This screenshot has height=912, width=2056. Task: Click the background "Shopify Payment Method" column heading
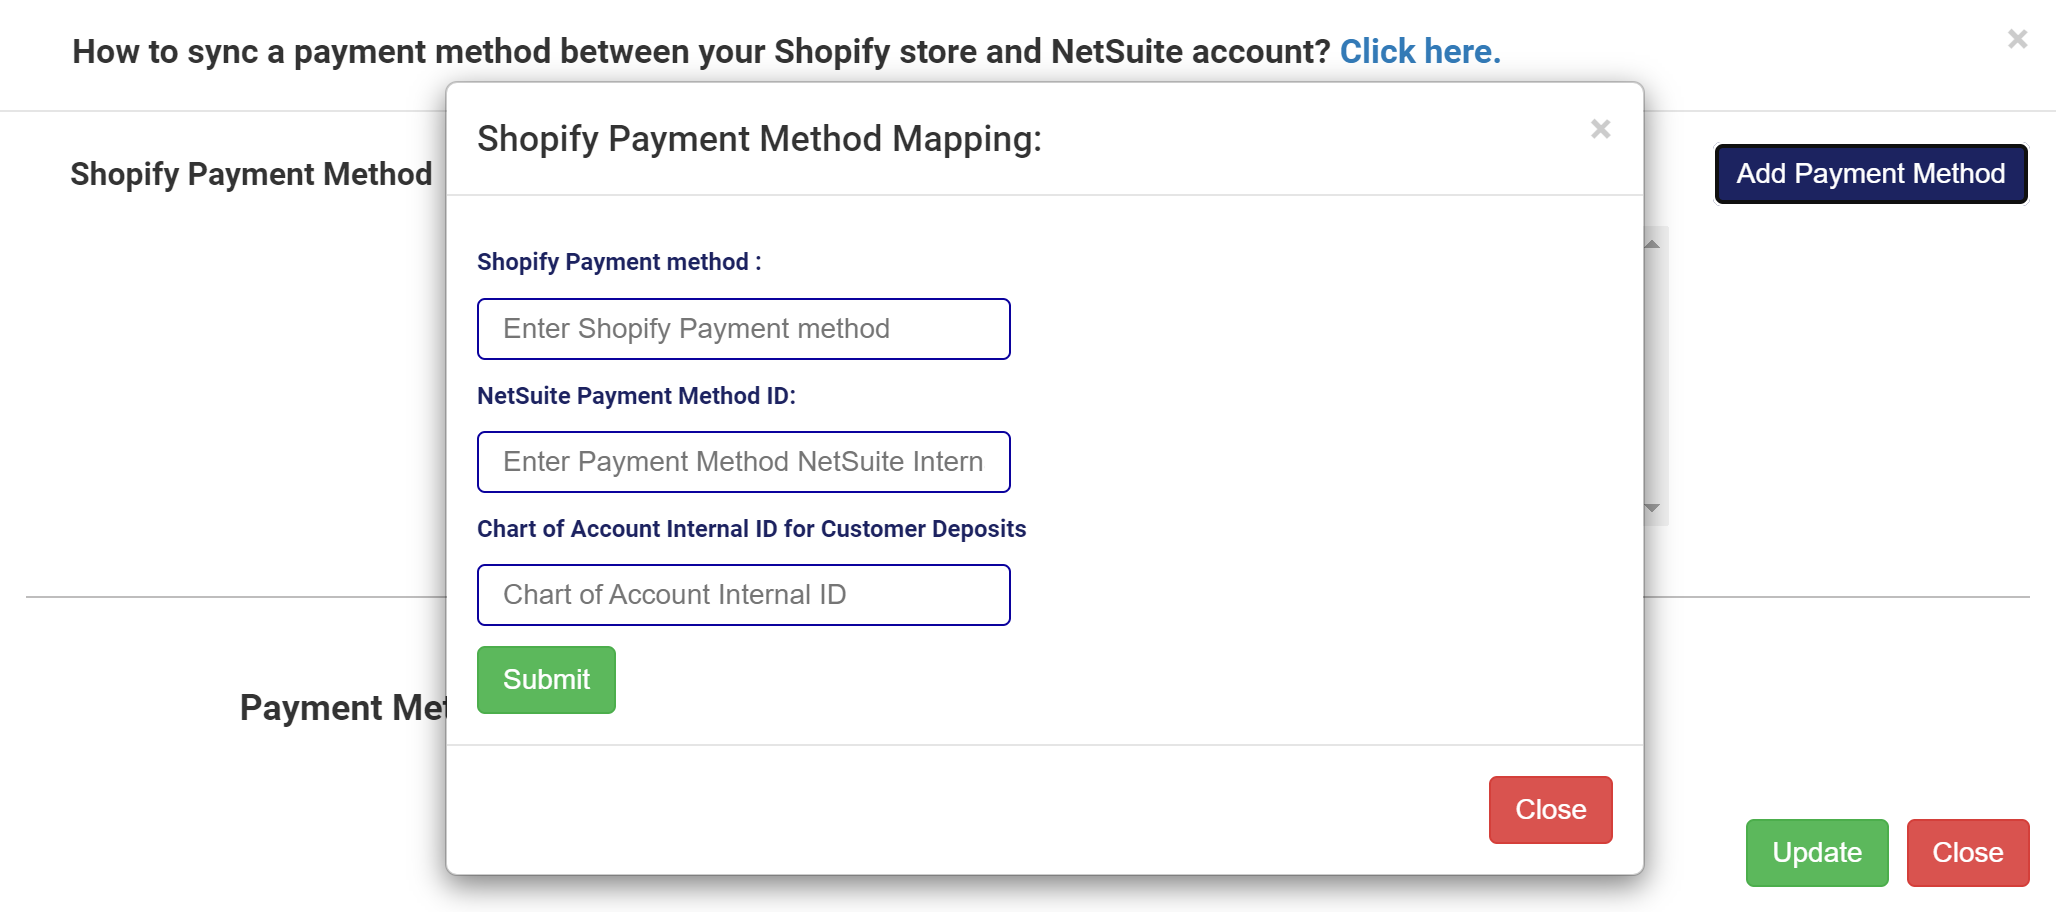pyautogui.click(x=251, y=174)
